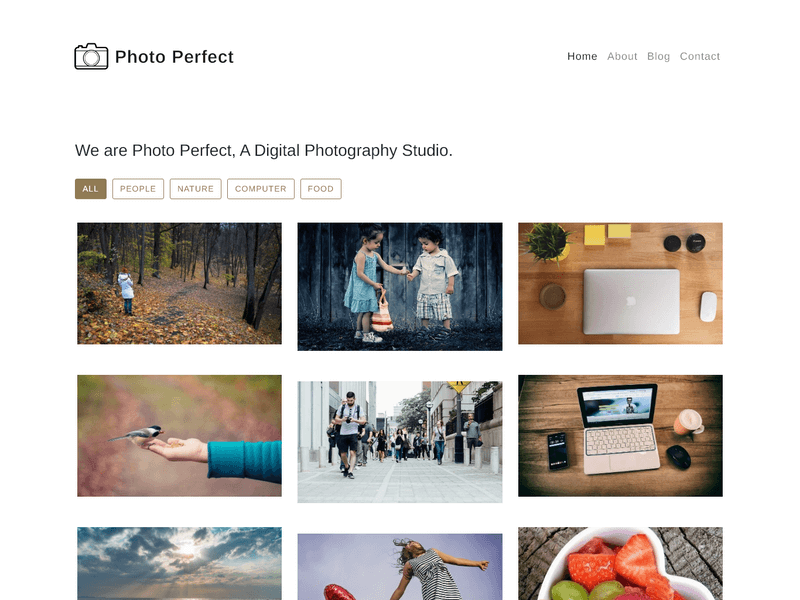Open the laptop with phone and mouse photo
The width and height of the screenshot is (800, 600).
pos(620,436)
